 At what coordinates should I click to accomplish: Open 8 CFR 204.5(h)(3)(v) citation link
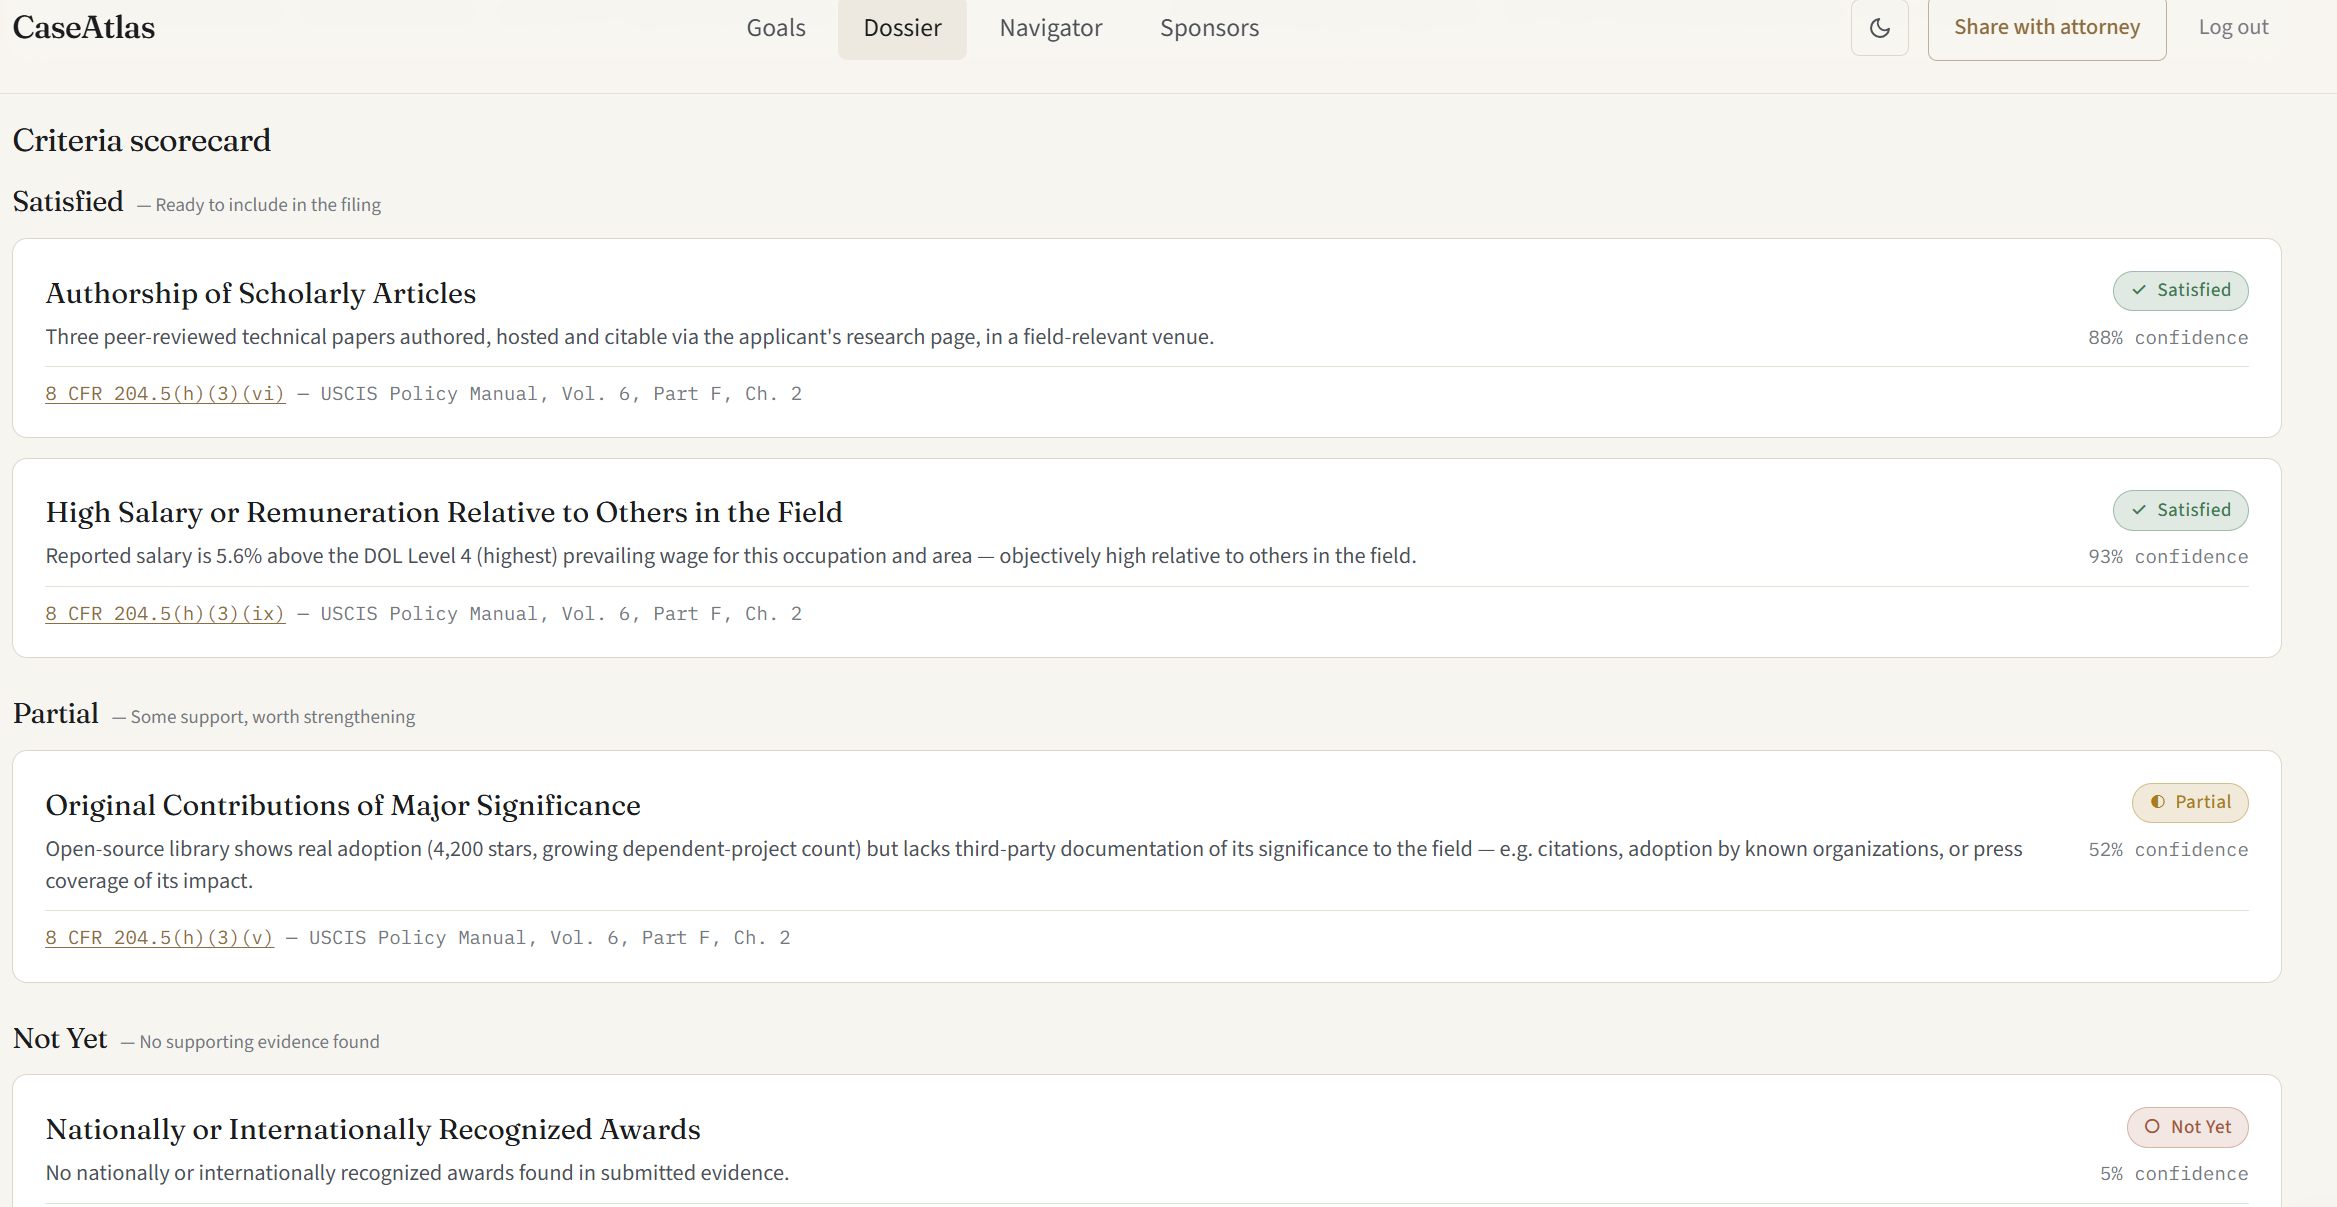(x=159, y=938)
